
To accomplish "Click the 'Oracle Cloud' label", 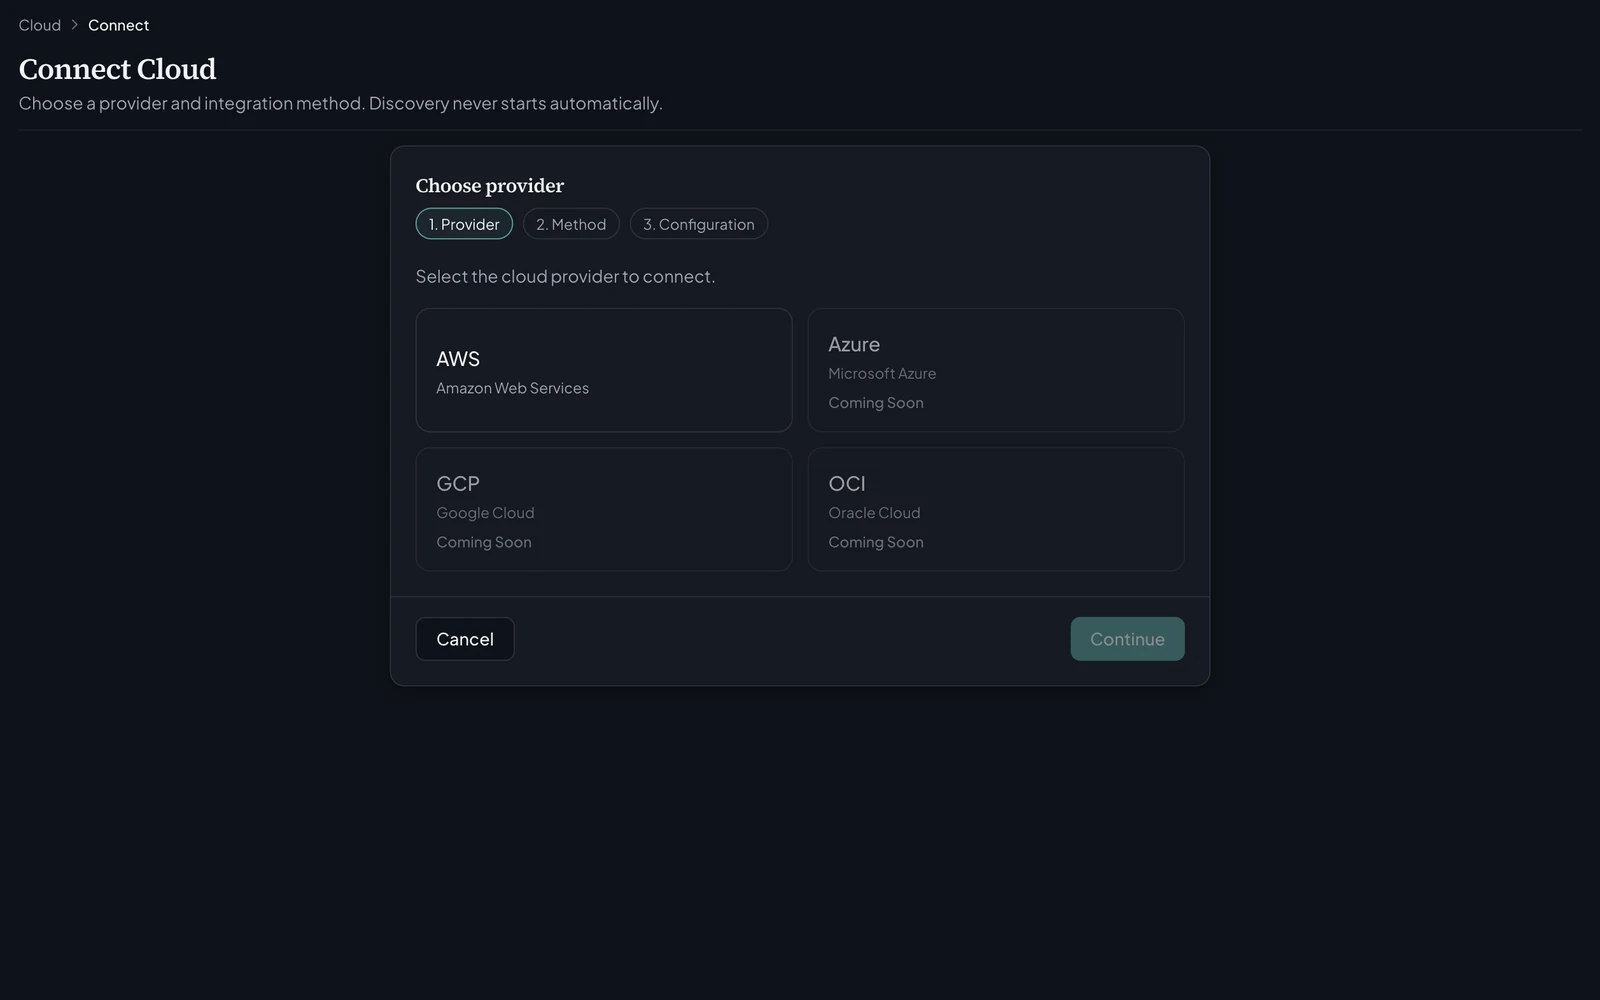I will coord(874,513).
